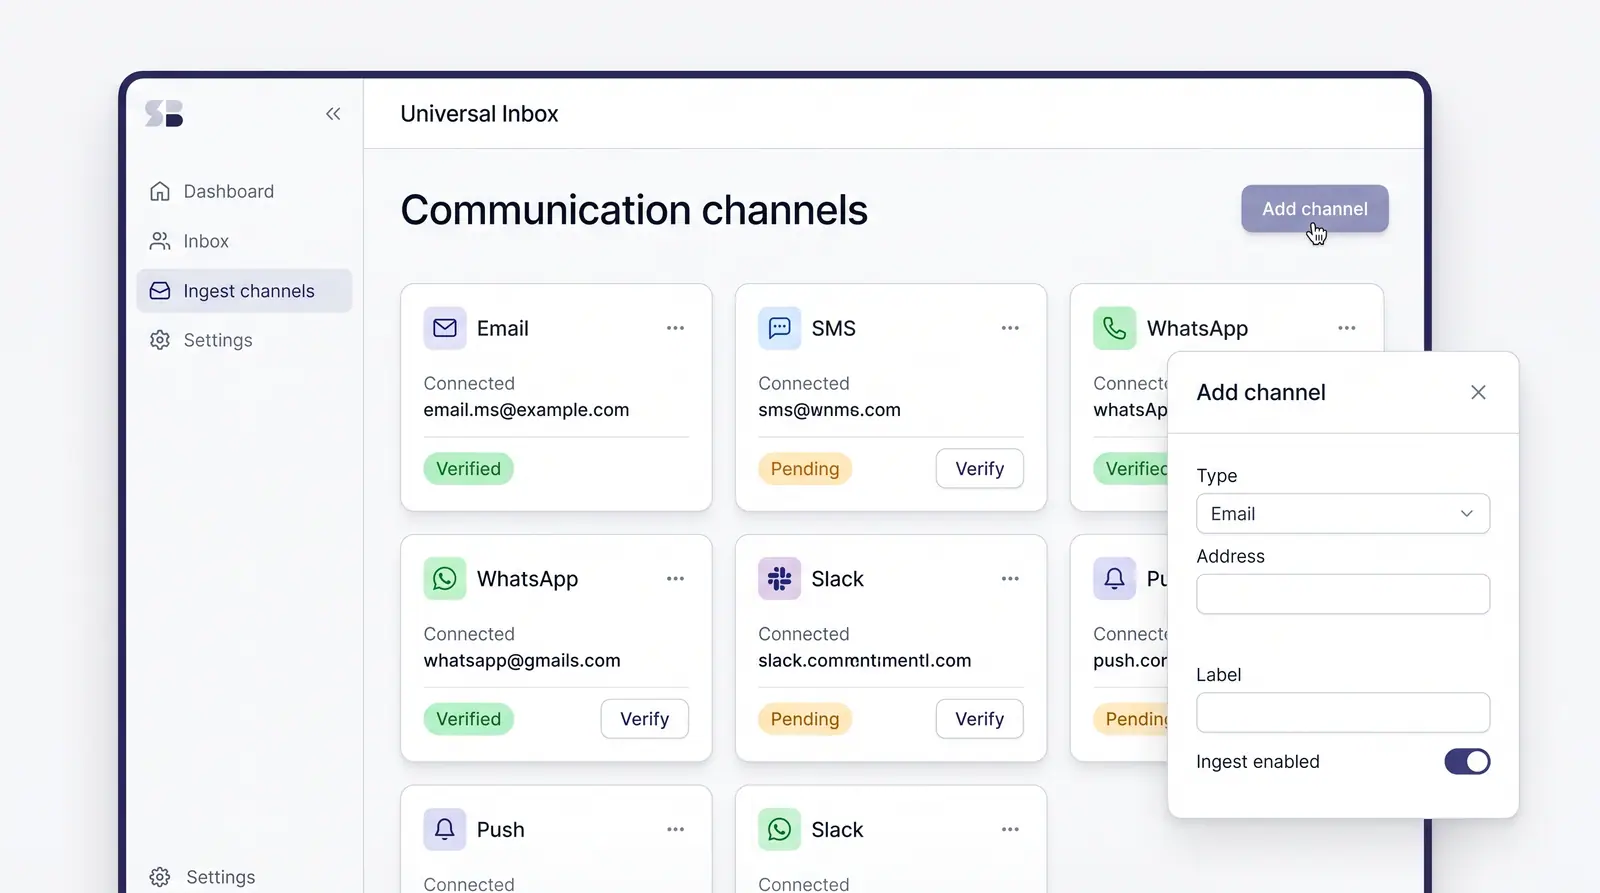Click email.ms@example.com address text
The image size is (1600, 893).
(526, 410)
